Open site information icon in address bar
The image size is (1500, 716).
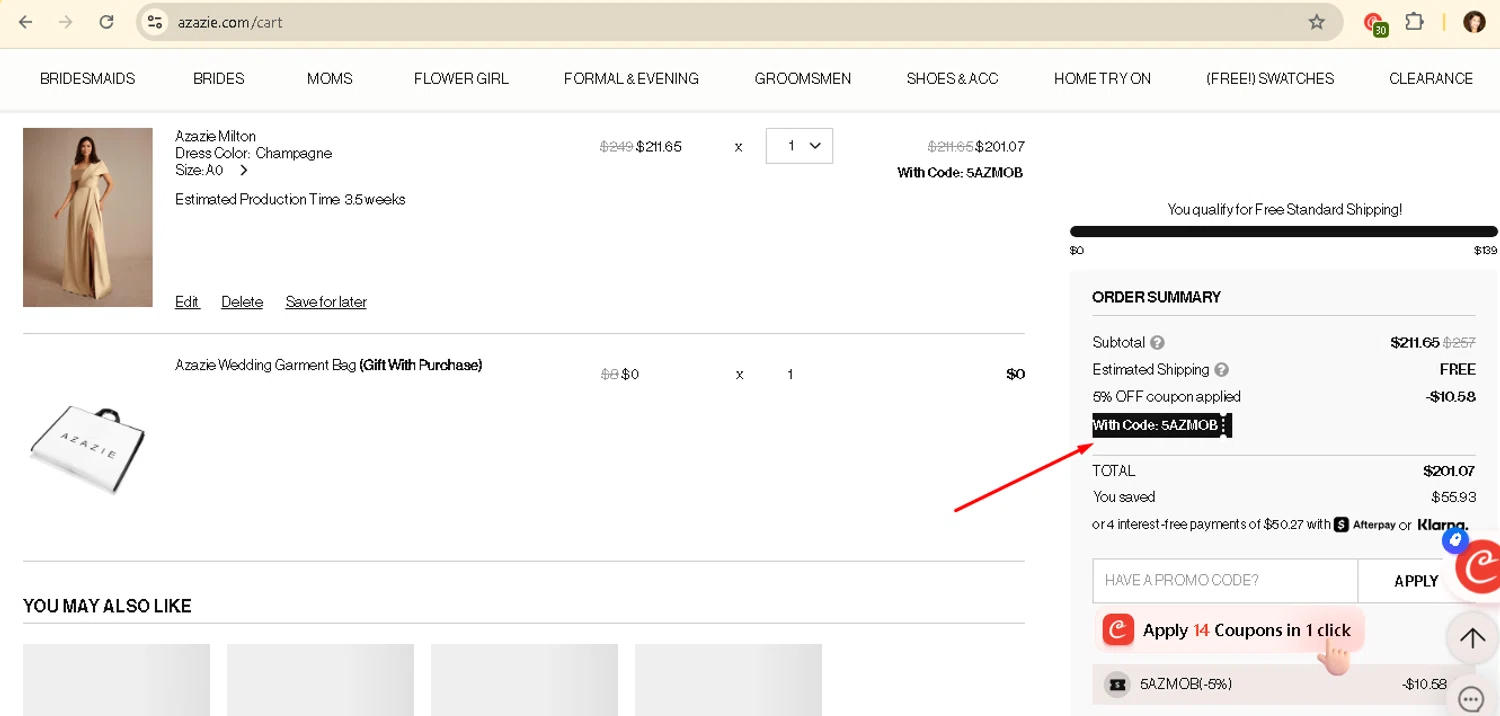[x=154, y=22]
